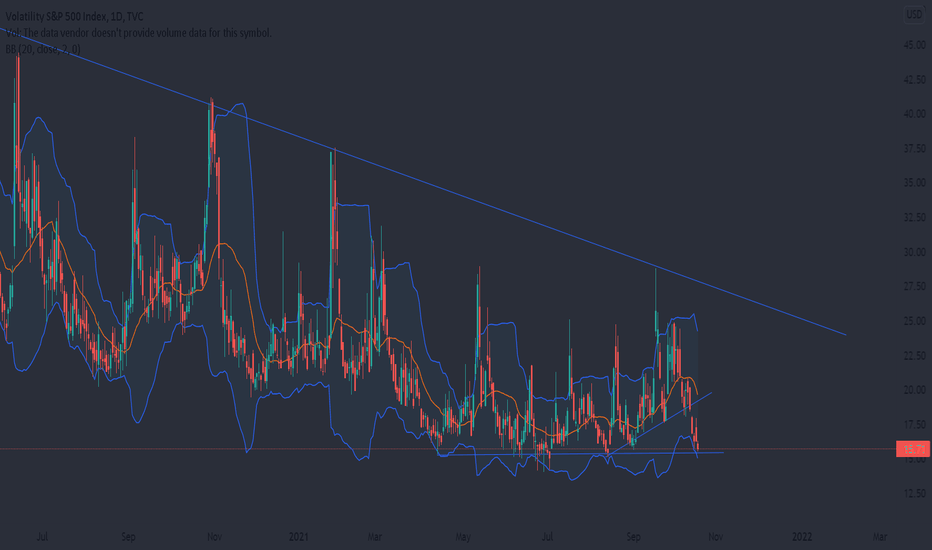Click the 27.50 price axis label
Viewport: 932px width, 550px height.
tap(914, 287)
